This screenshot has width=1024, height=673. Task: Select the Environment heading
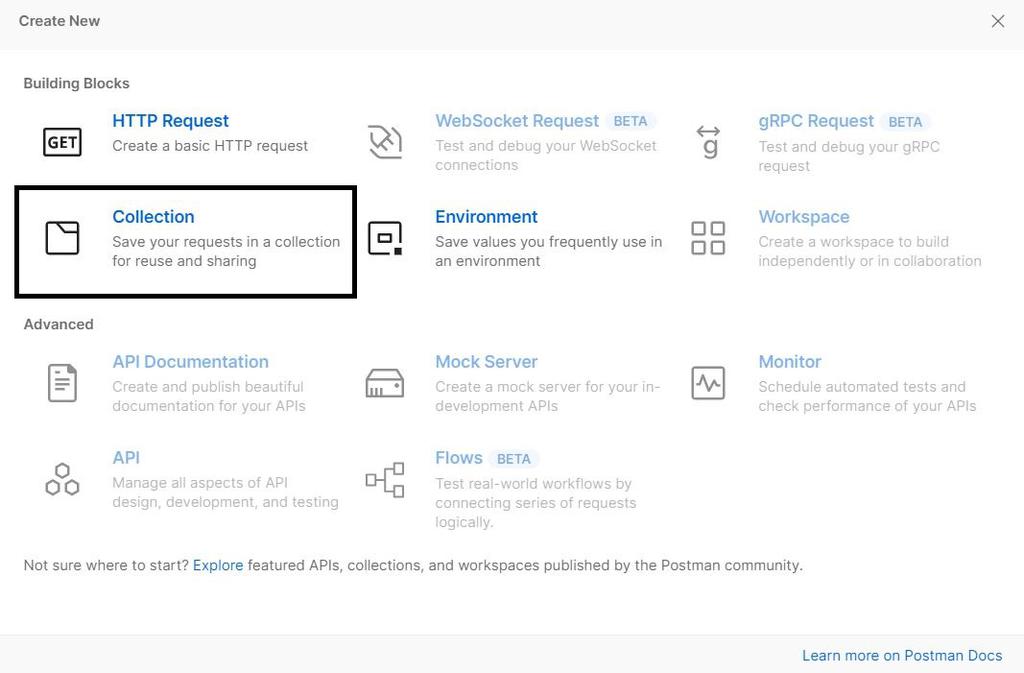pos(486,217)
